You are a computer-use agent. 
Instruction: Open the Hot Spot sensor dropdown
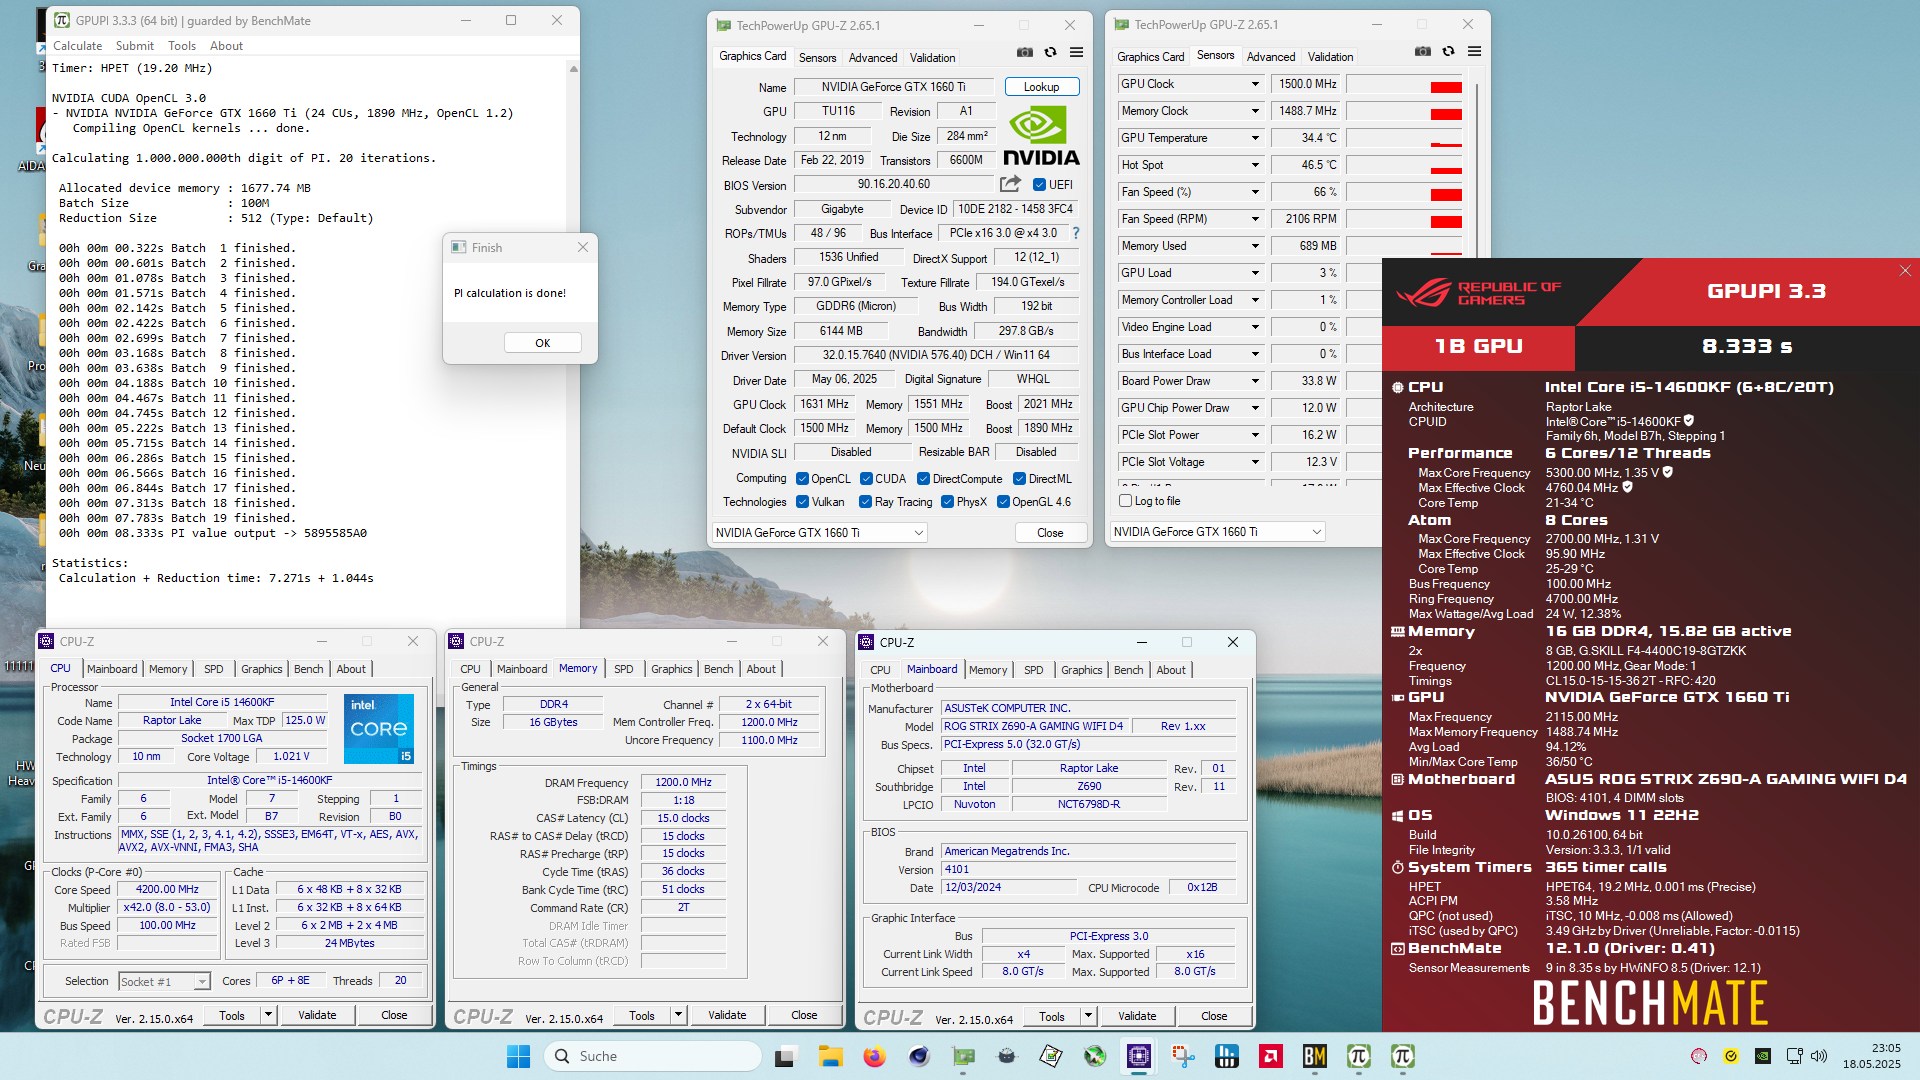pyautogui.click(x=1255, y=165)
